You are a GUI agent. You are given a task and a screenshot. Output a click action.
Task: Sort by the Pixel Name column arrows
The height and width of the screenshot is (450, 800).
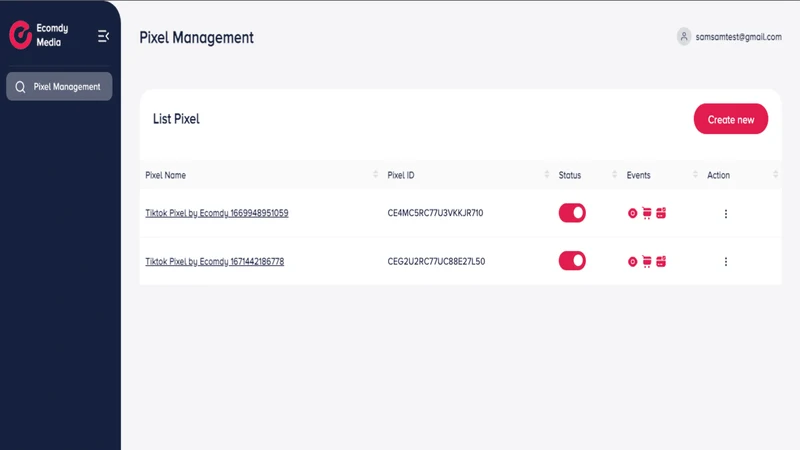point(376,174)
